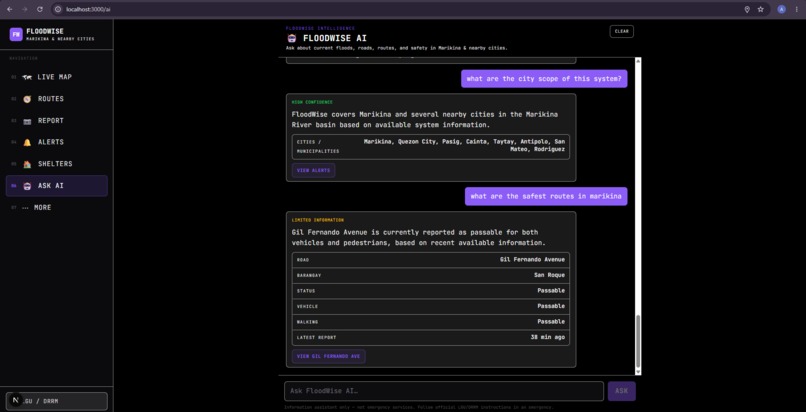This screenshot has width=806, height=412.
Task: Clear the chat with CLEAR button
Action: (621, 31)
